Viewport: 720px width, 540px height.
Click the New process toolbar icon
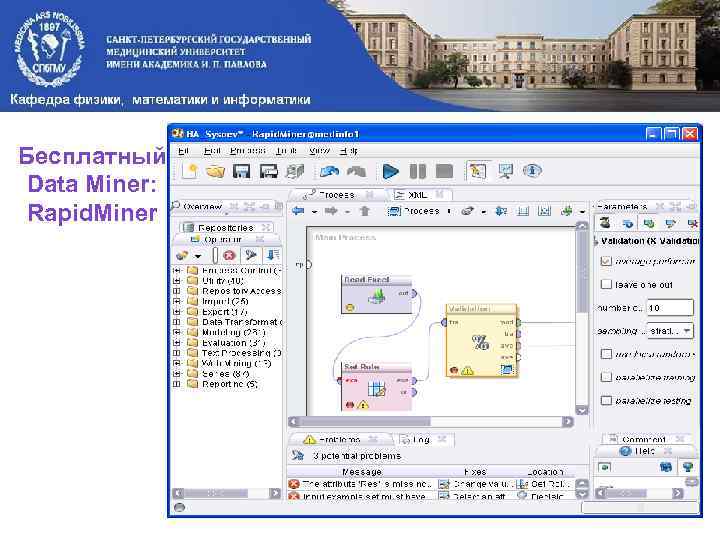click(x=190, y=172)
